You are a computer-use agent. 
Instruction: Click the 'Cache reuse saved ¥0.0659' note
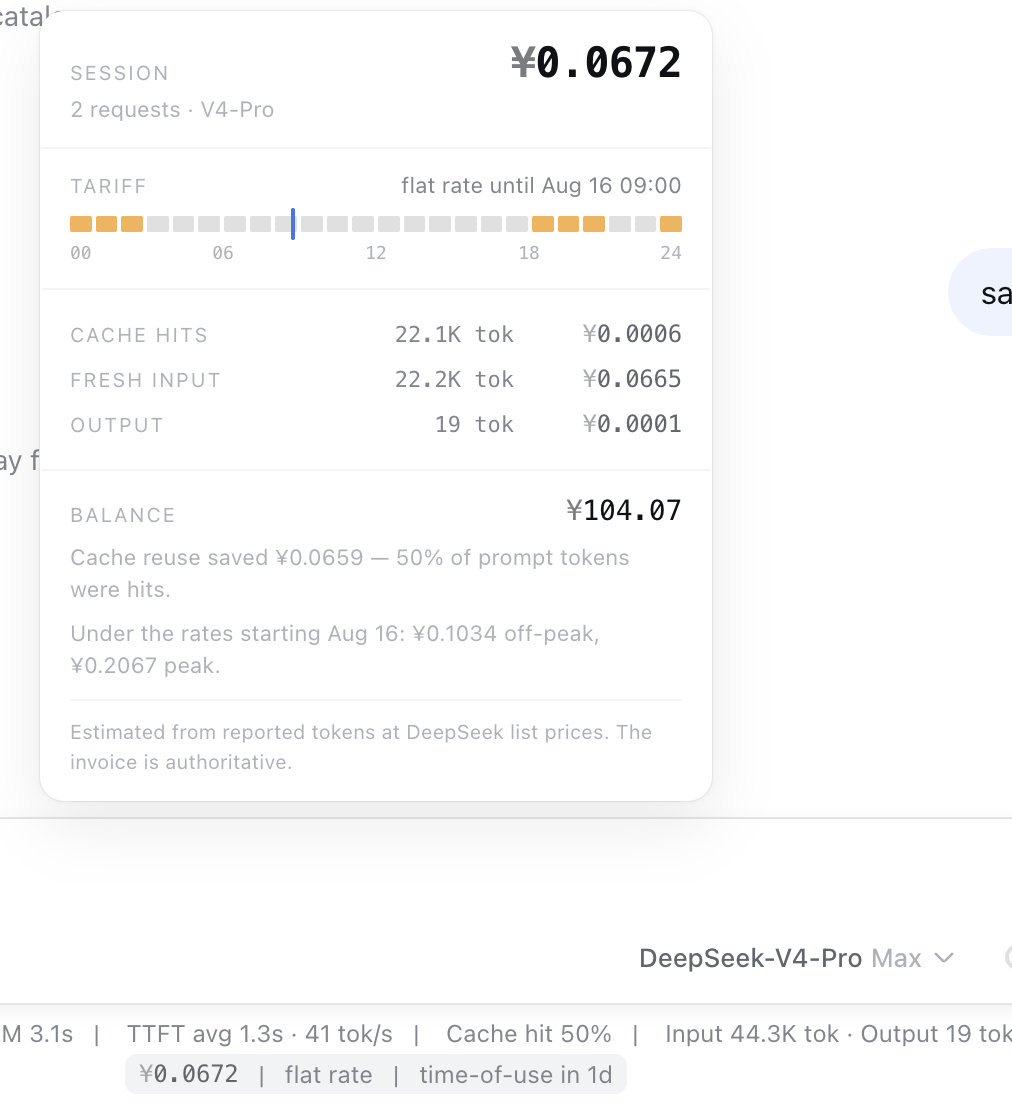click(x=350, y=573)
